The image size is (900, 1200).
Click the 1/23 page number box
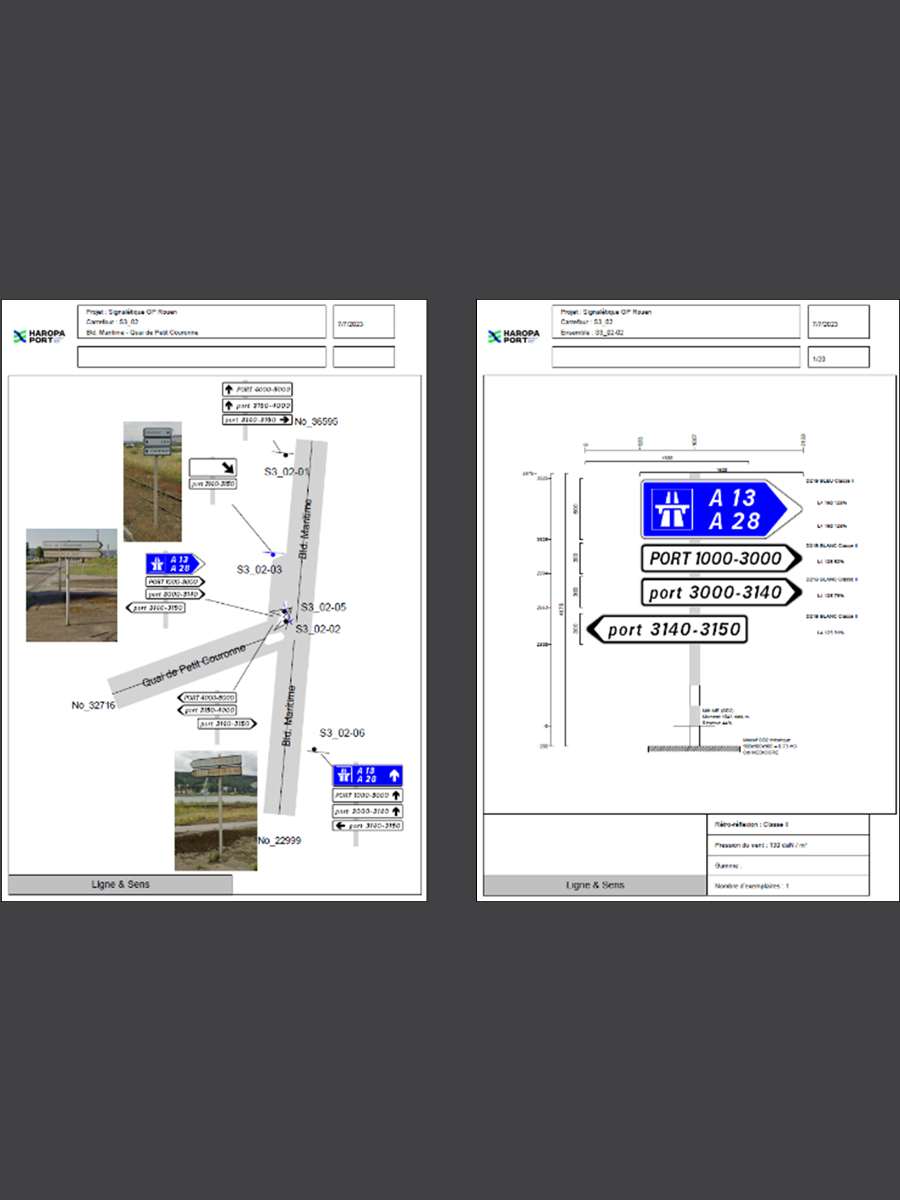pyautogui.click(x=838, y=357)
